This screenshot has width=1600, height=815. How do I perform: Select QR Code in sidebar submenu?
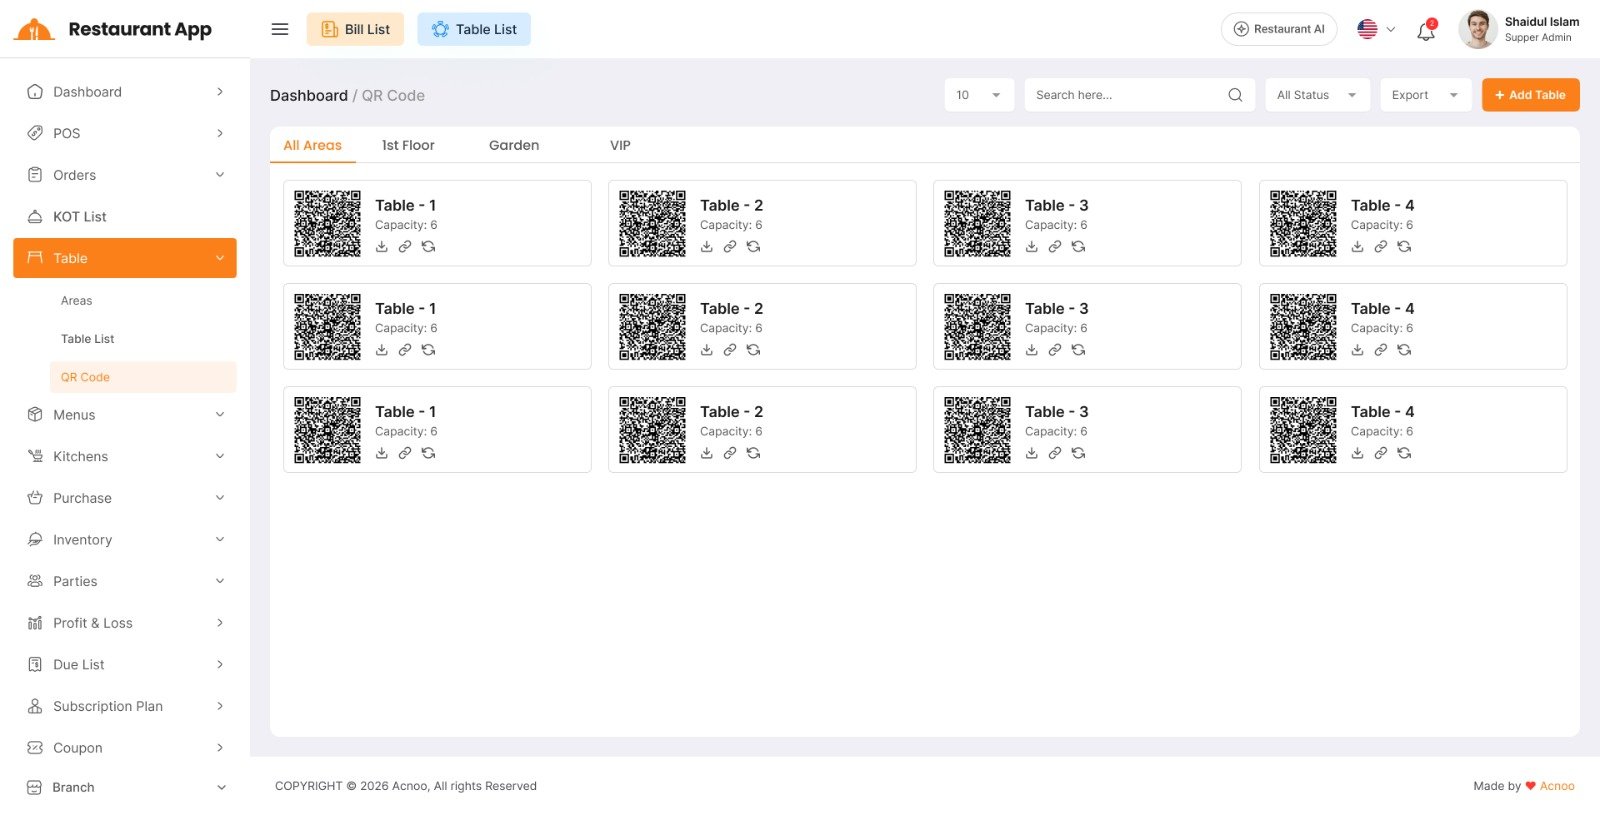click(143, 377)
